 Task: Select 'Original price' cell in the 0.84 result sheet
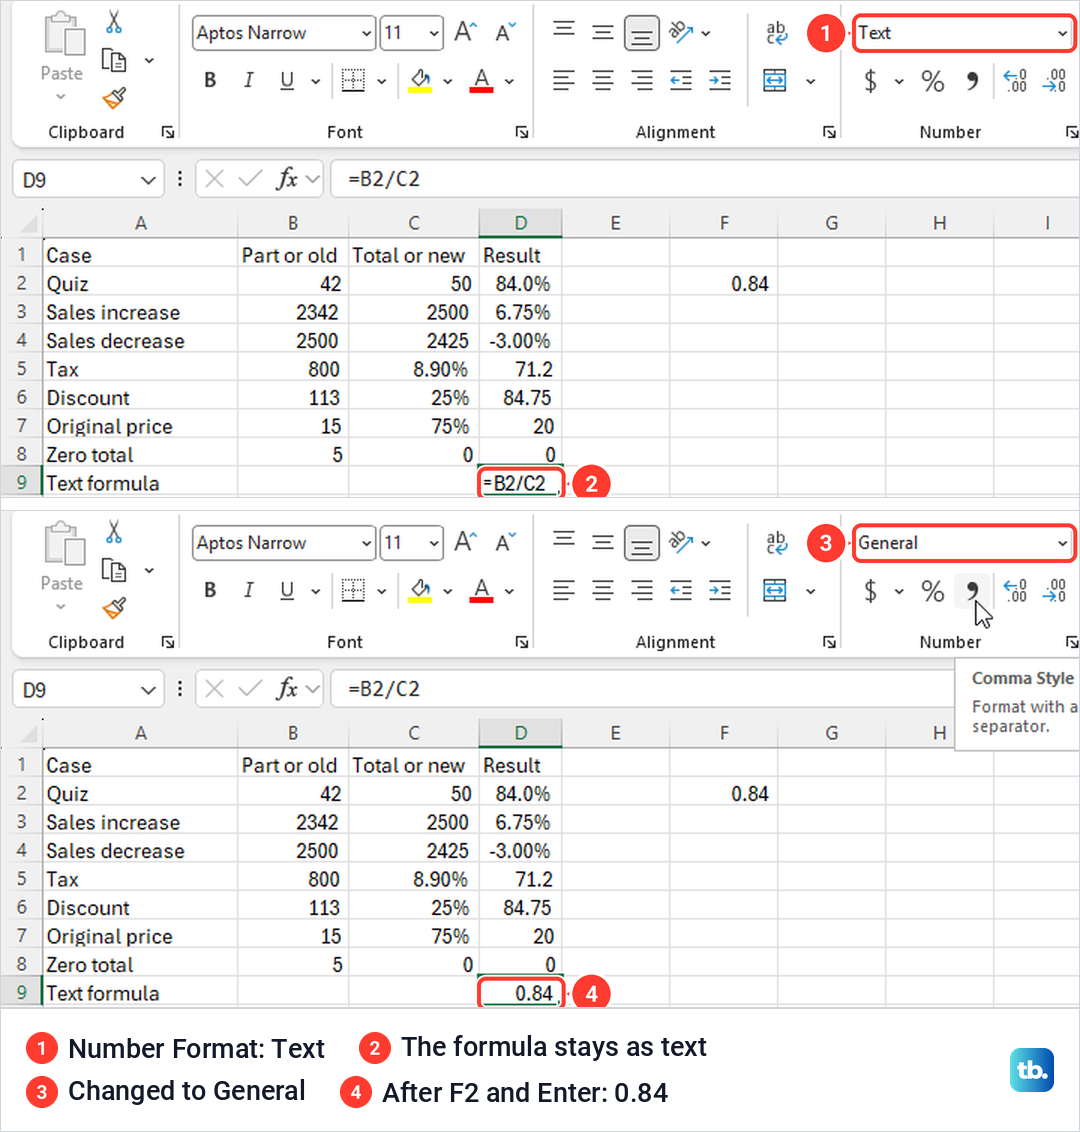(141, 936)
